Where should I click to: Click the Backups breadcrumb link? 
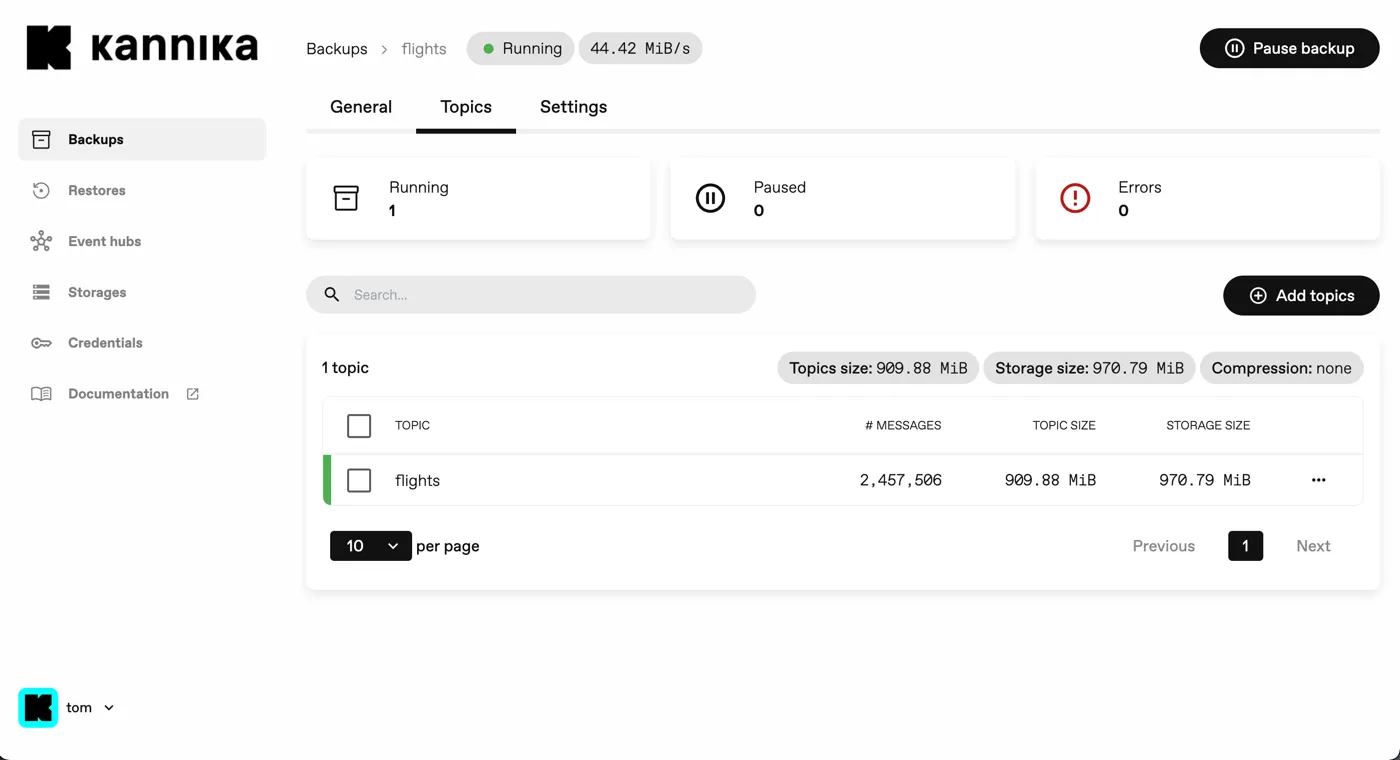point(337,49)
